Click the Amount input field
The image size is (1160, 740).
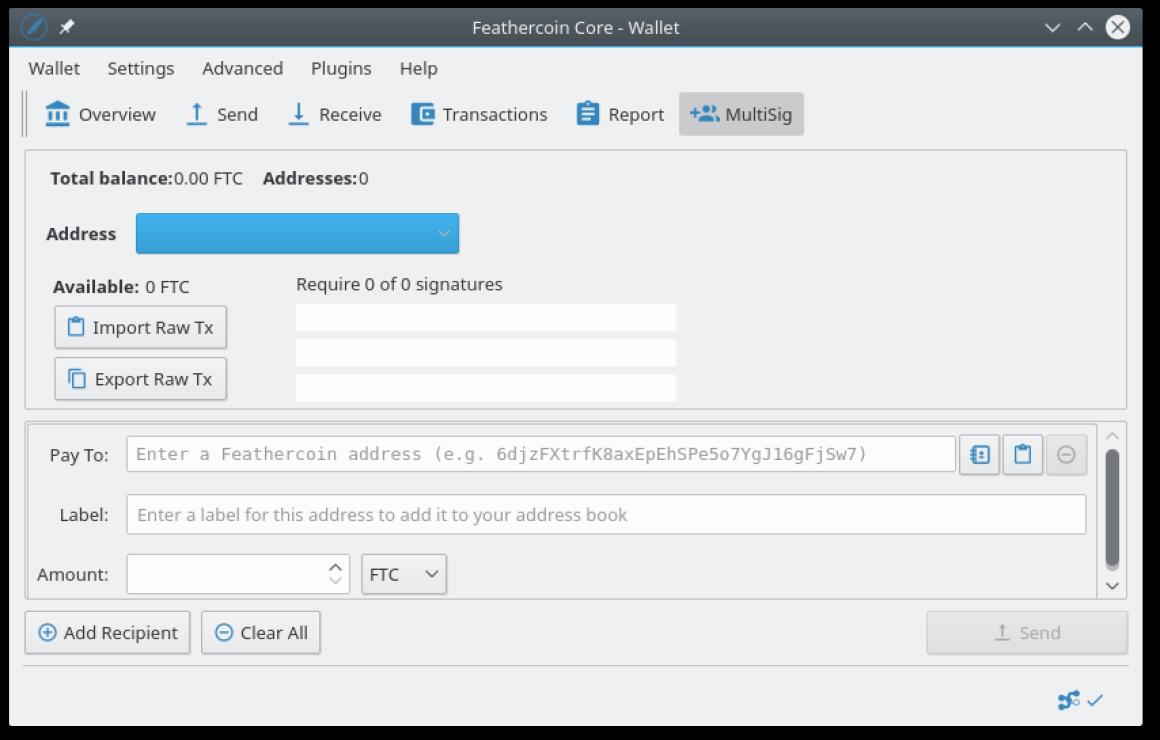click(x=225, y=574)
